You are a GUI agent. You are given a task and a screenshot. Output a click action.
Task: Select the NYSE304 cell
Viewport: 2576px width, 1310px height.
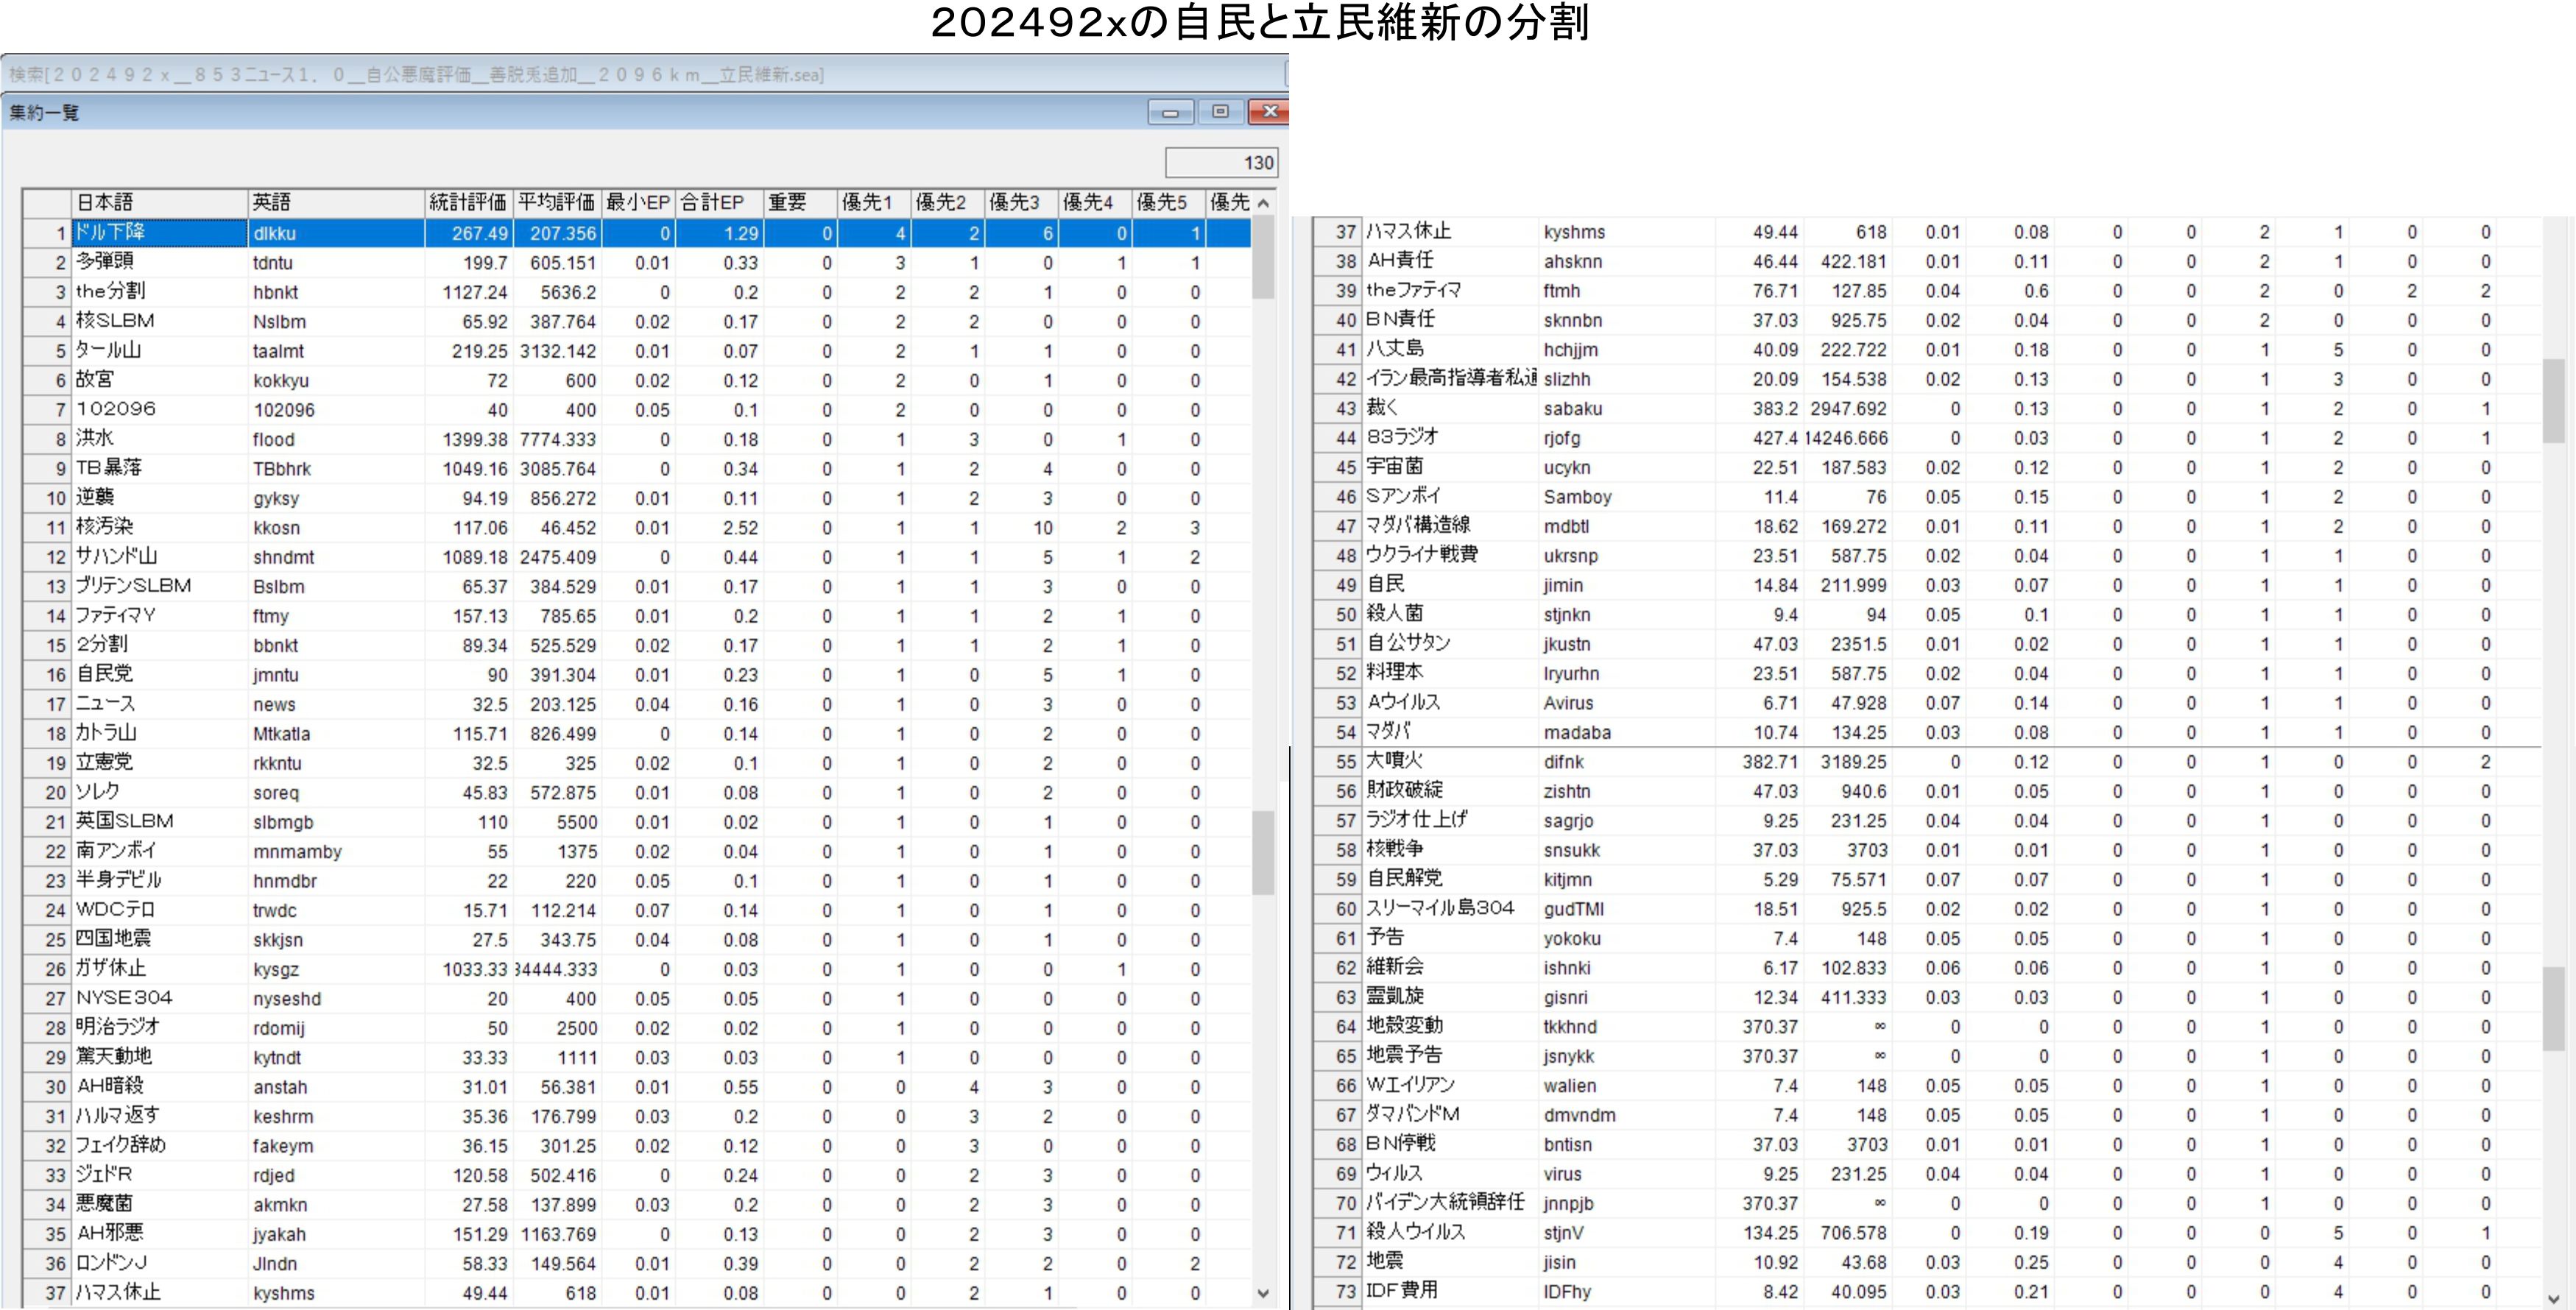[159, 998]
